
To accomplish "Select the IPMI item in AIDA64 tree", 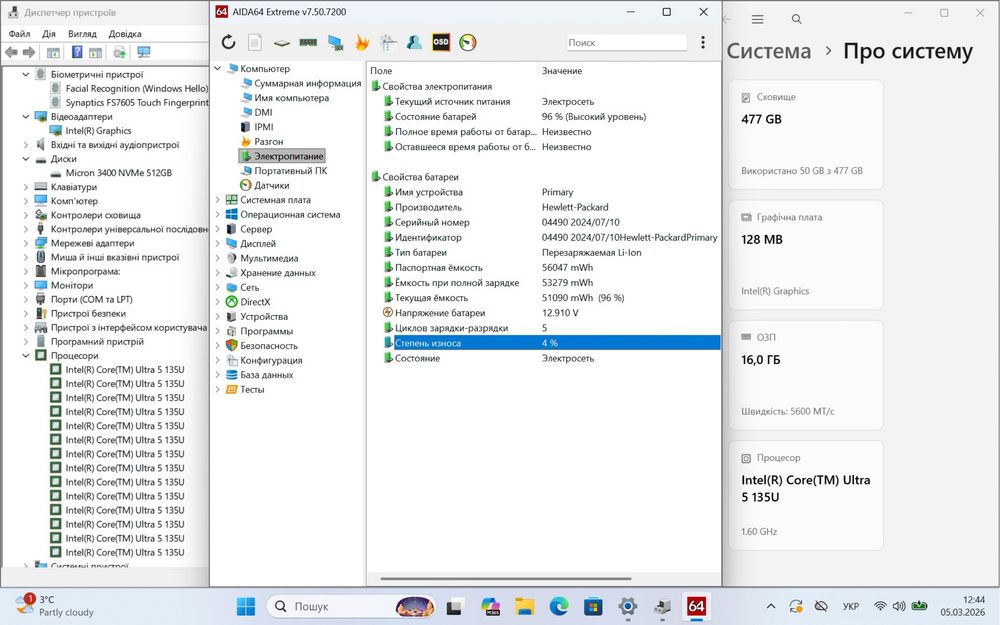I will [263, 127].
